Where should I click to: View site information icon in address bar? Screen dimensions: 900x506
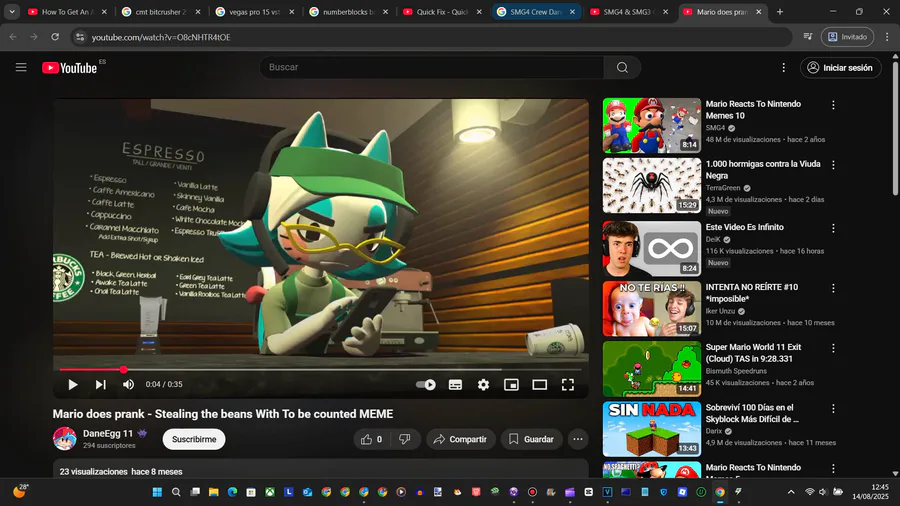[x=80, y=37]
